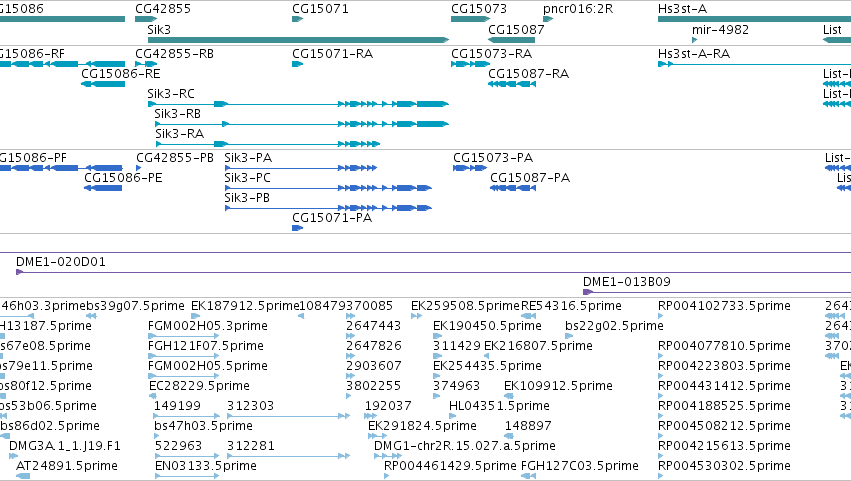Select the 312281 EST feature
Screen dimensions: 851x481
click(x=288, y=456)
